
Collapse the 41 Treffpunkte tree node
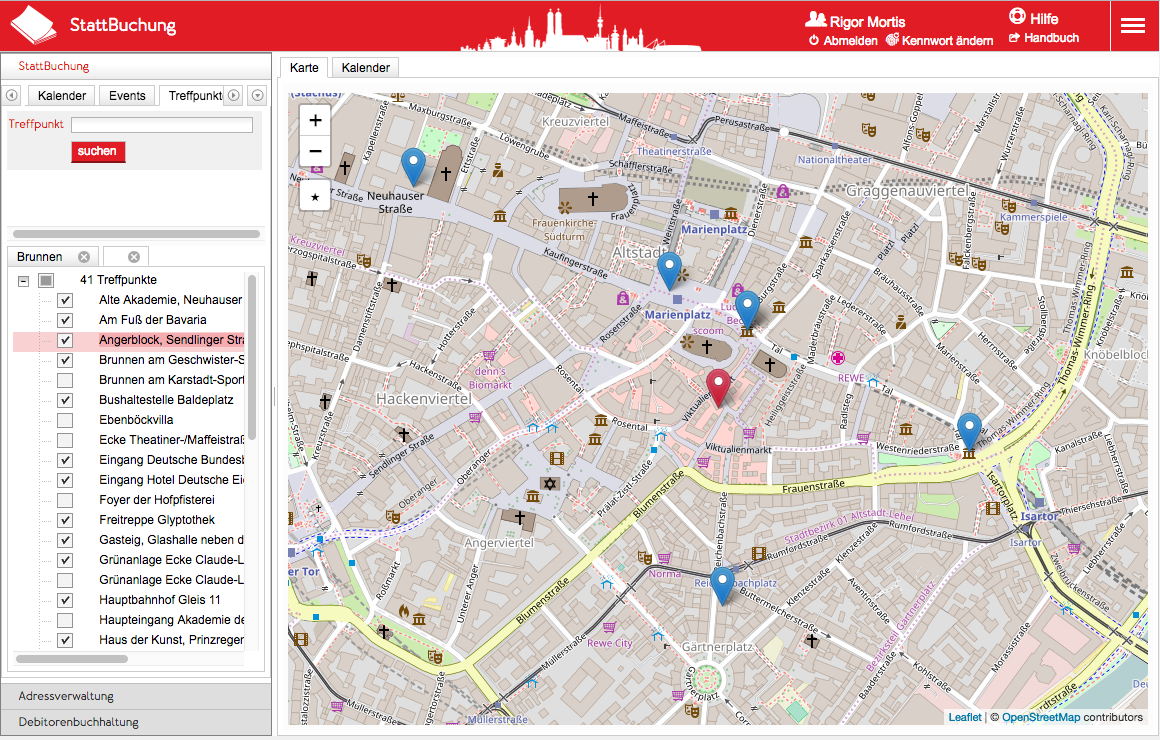[23, 280]
